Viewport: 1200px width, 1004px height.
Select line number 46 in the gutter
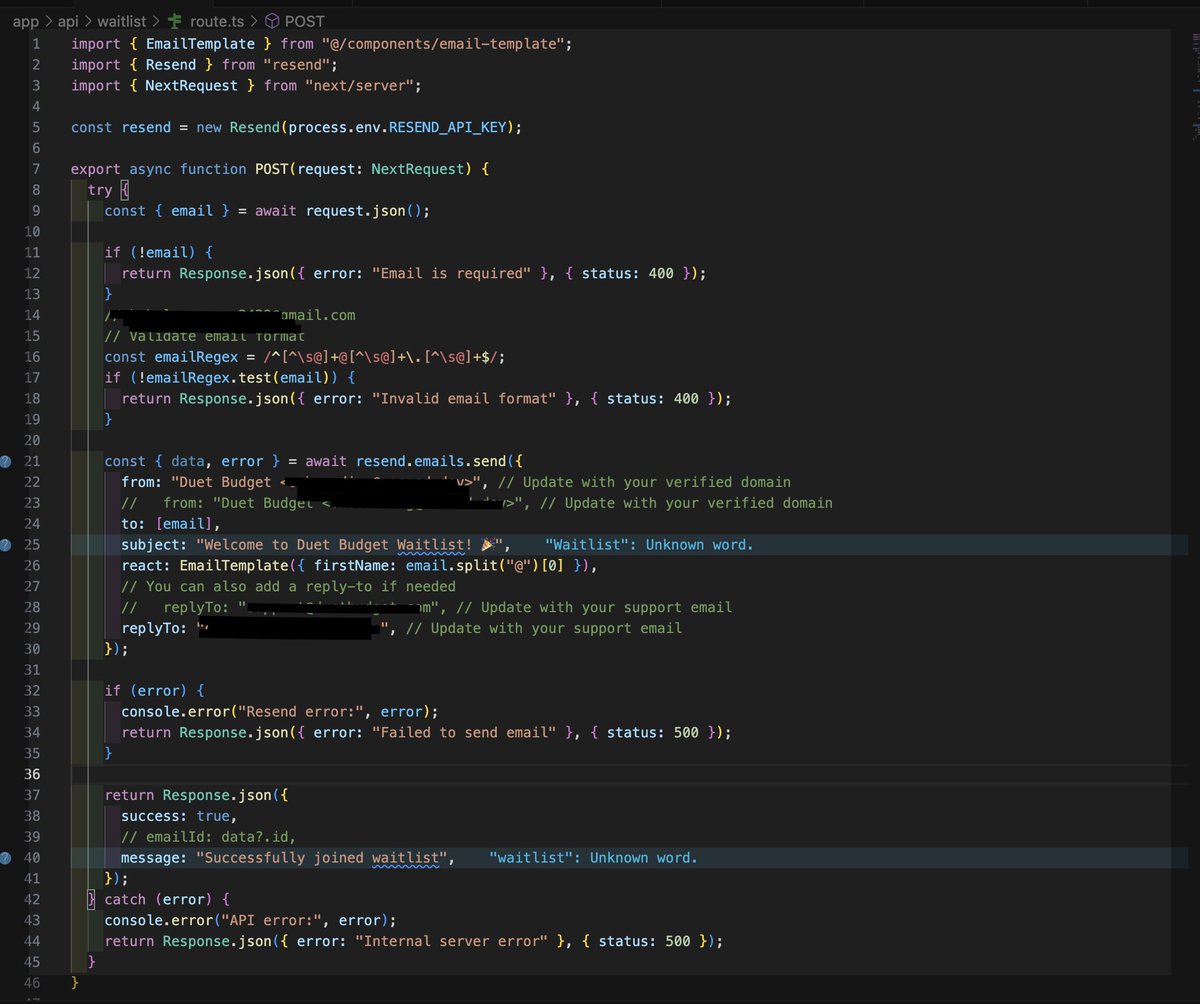[32, 983]
